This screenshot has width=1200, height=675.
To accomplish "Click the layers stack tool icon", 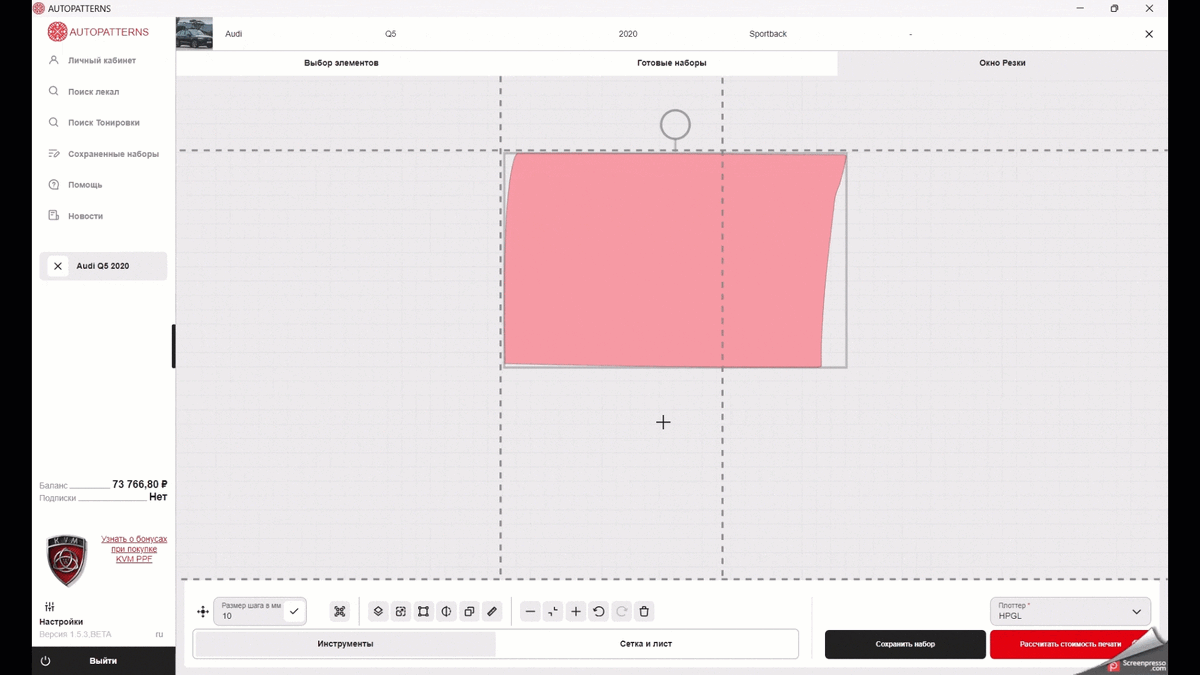I will 378,612.
